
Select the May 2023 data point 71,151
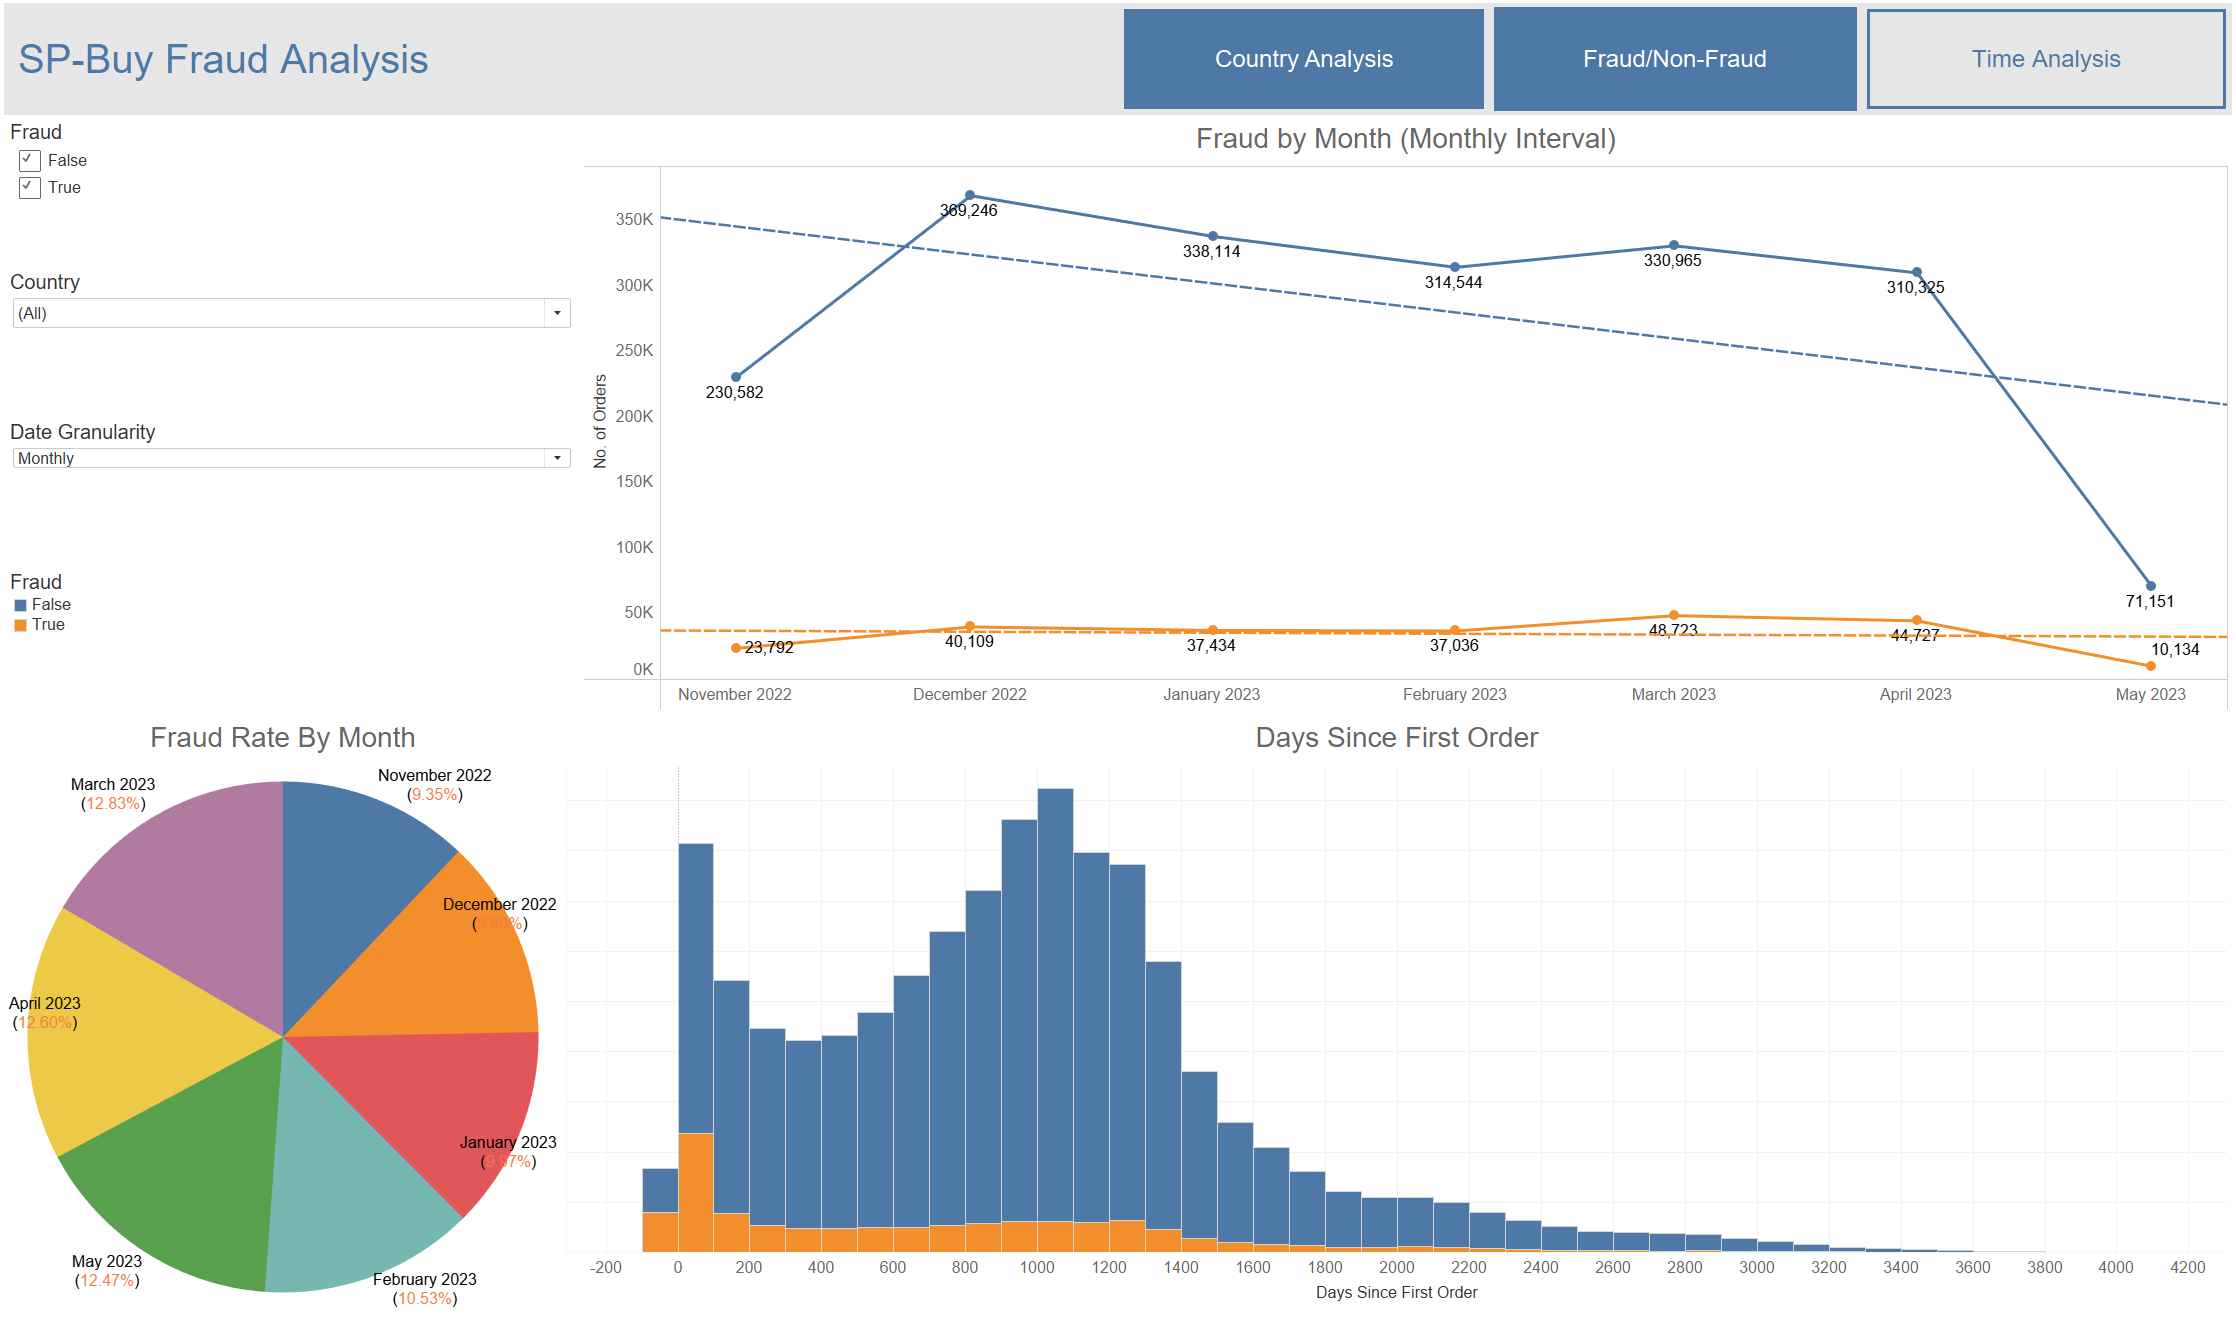pyautogui.click(x=2151, y=586)
